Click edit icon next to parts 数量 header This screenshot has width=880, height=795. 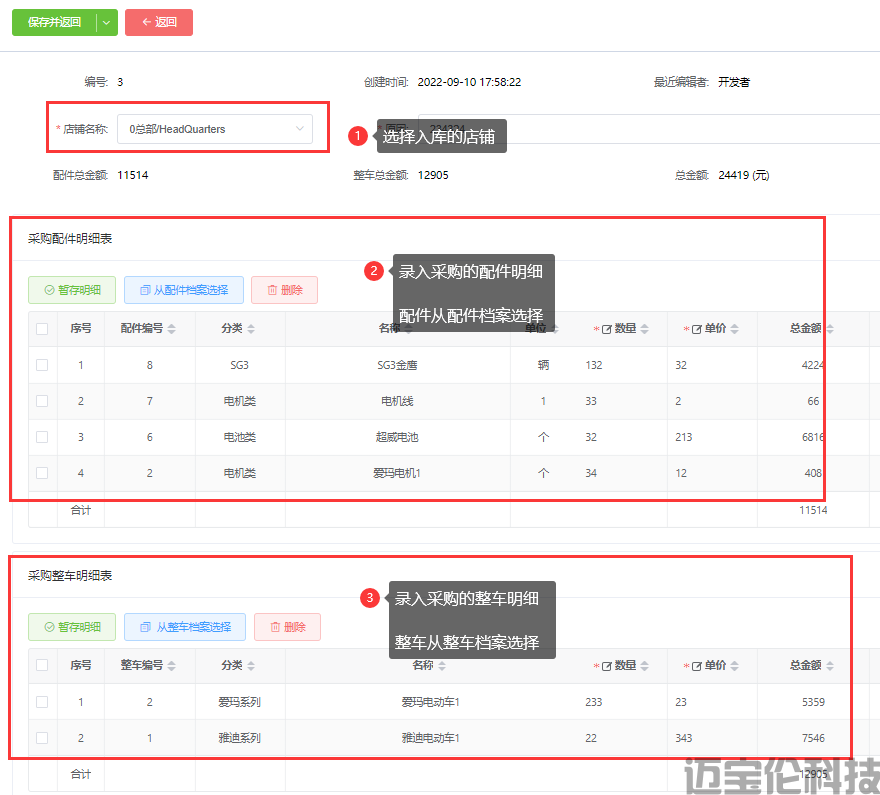pos(606,329)
